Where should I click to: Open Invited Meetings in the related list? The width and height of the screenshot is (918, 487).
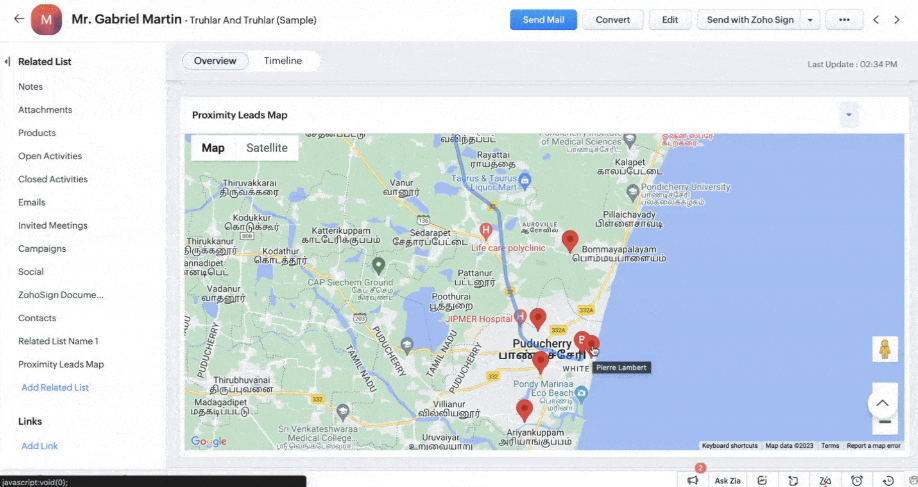tap(53, 225)
